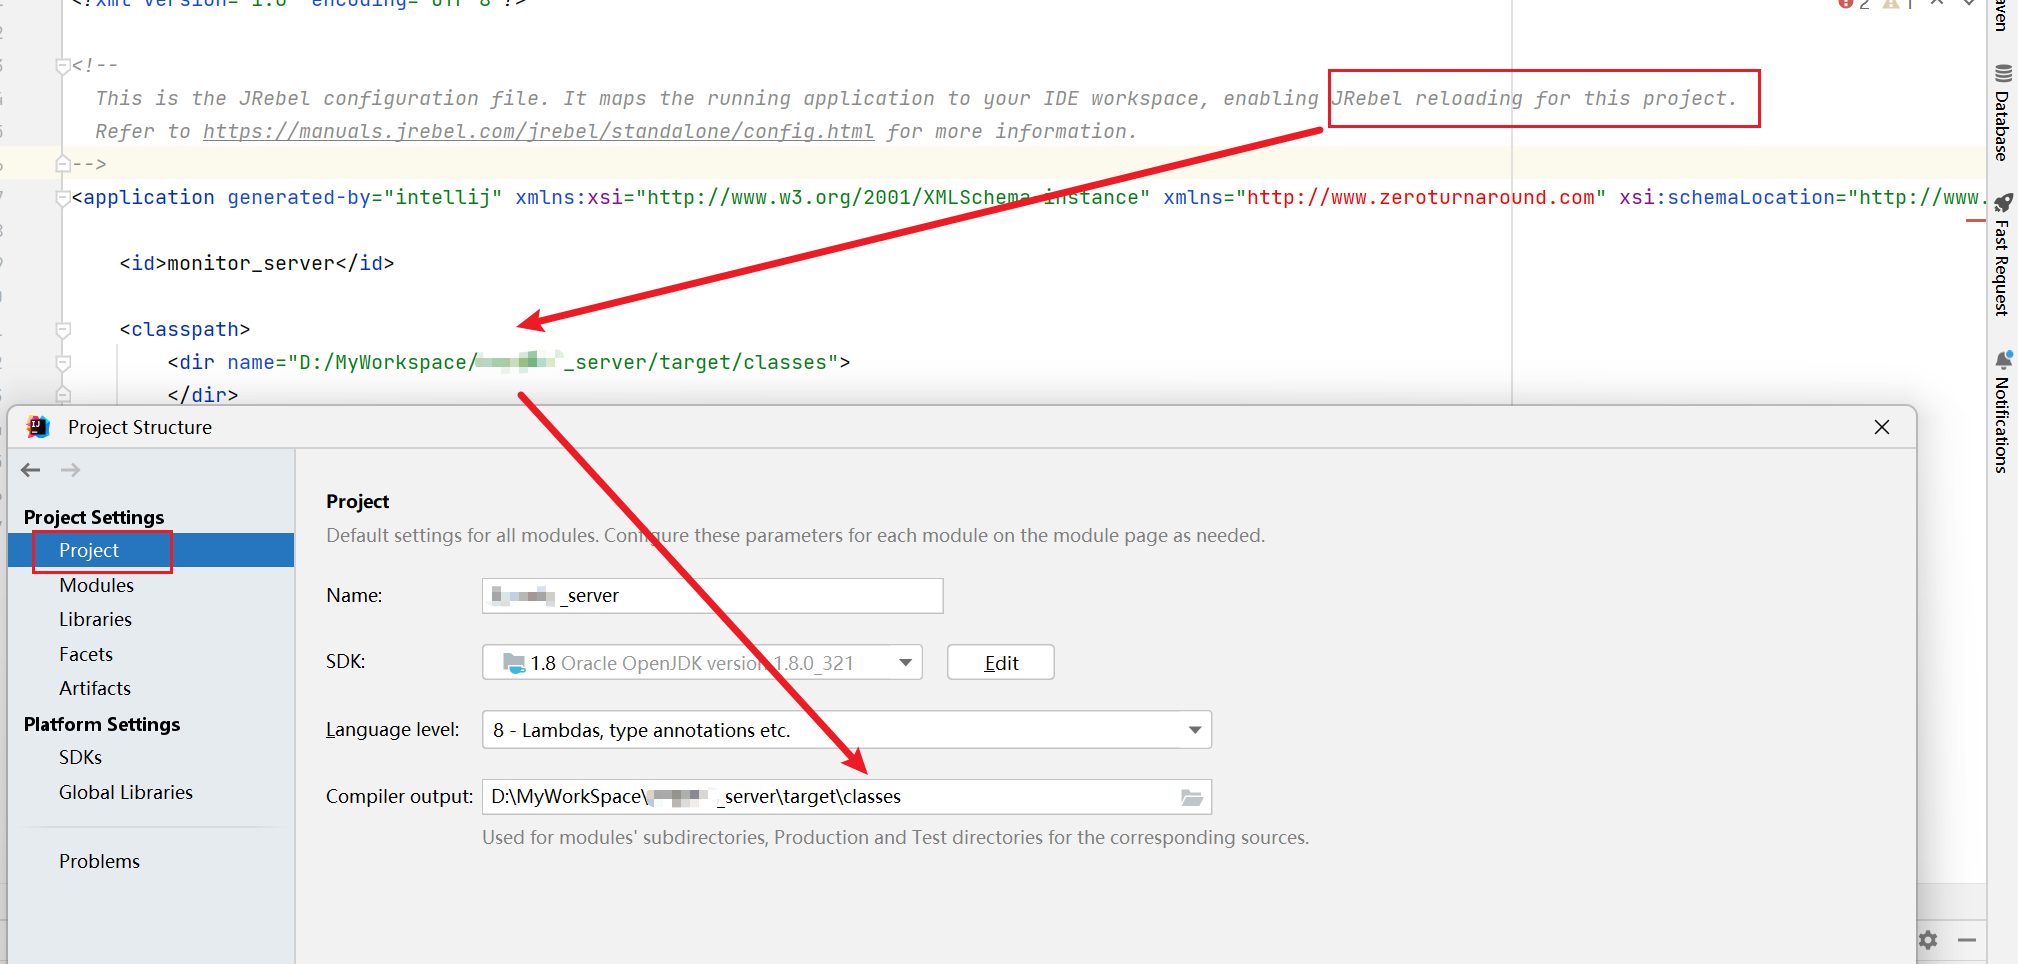Image resolution: width=2018 pixels, height=964 pixels.
Task: Browse for compiler output folder
Action: click(x=1191, y=797)
